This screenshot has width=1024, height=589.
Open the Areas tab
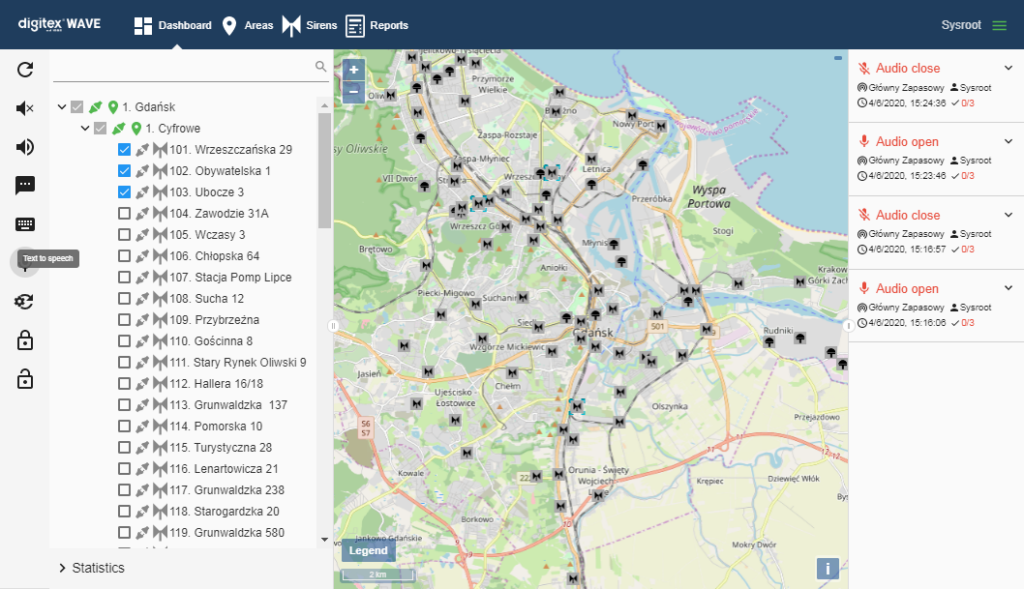(x=248, y=25)
